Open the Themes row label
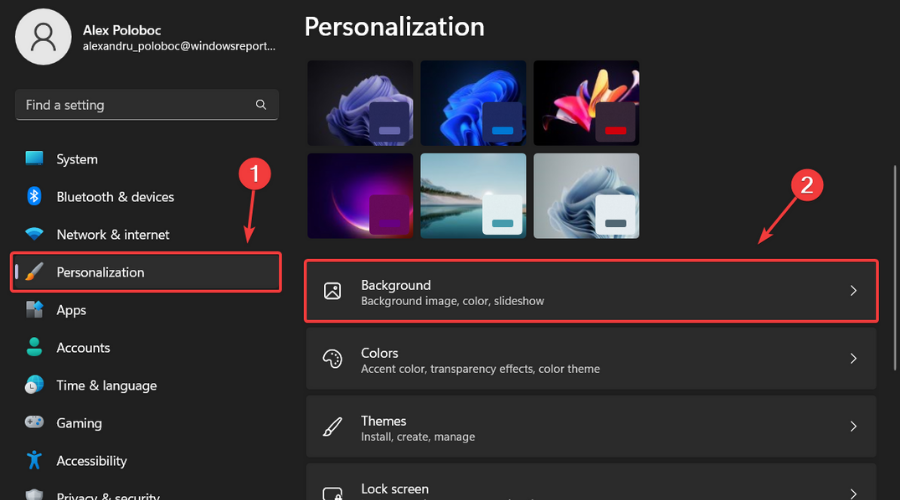The width and height of the screenshot is (900, 500). tap(384, 421)
